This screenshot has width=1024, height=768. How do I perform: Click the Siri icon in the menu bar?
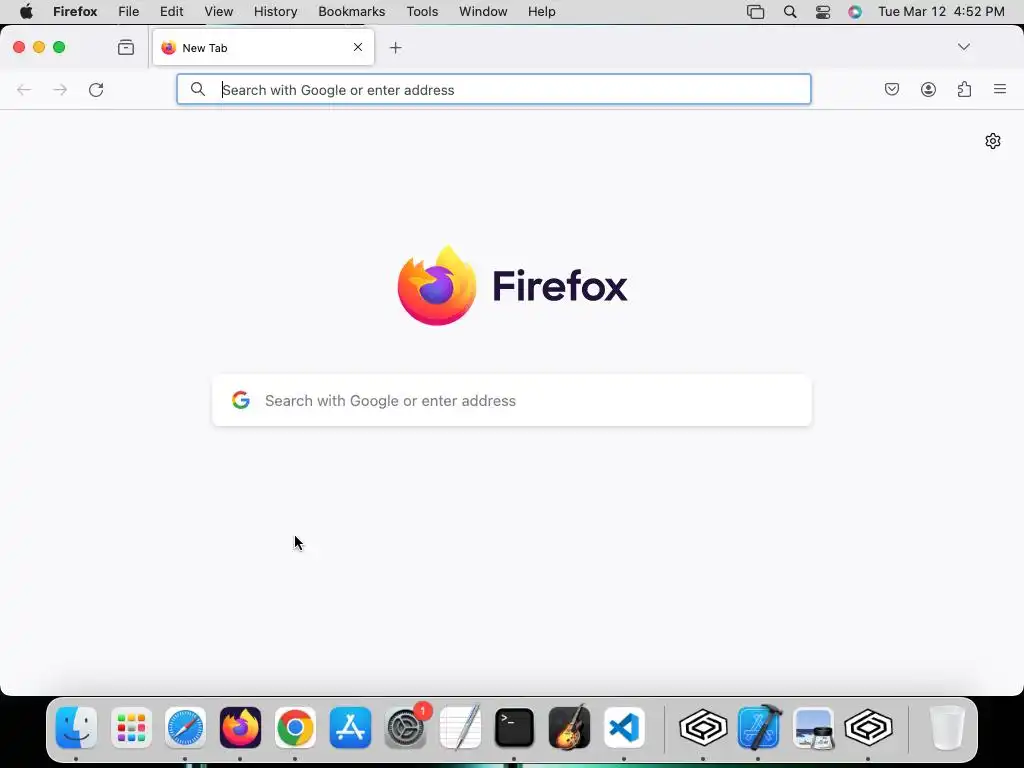tap(855, 12)
